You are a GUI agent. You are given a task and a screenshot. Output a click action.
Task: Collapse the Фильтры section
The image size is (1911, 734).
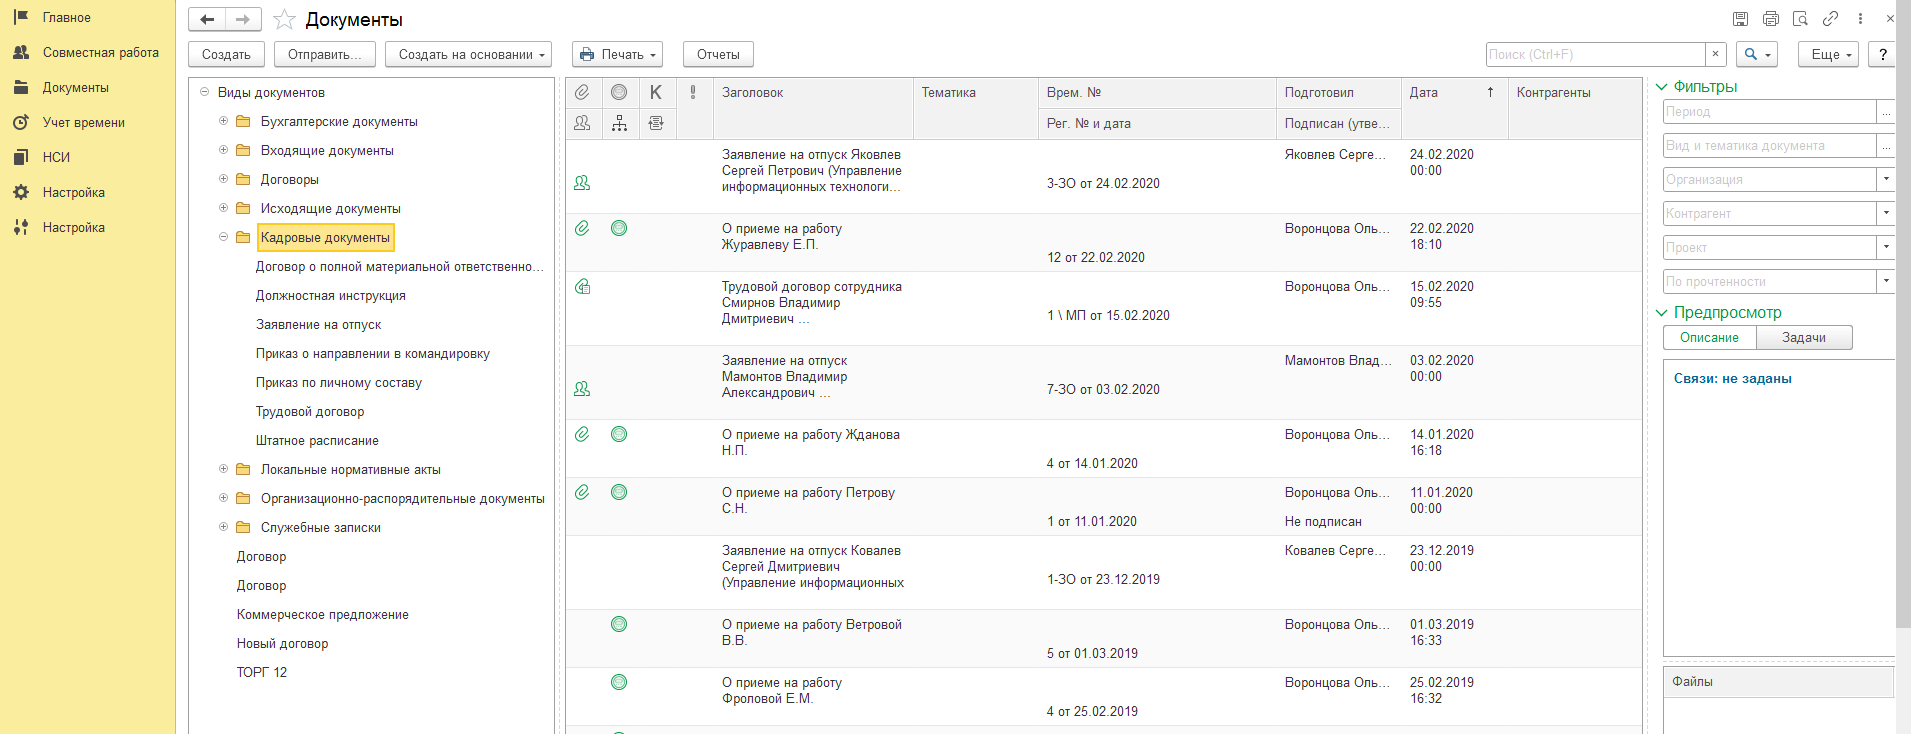(1662, 87)
